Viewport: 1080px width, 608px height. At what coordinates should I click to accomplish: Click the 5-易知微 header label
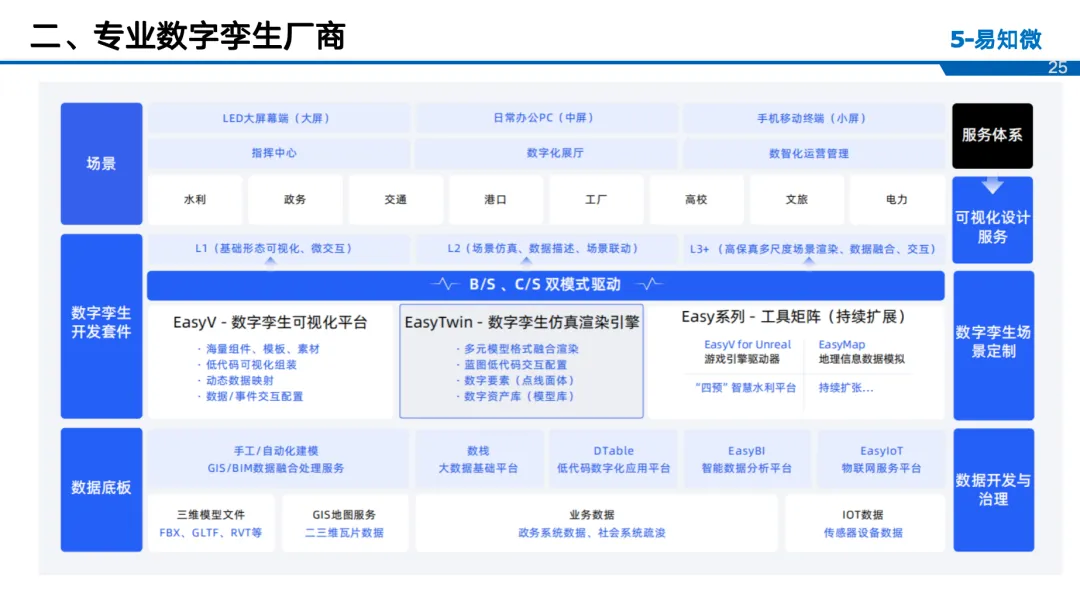click(996, 39)
